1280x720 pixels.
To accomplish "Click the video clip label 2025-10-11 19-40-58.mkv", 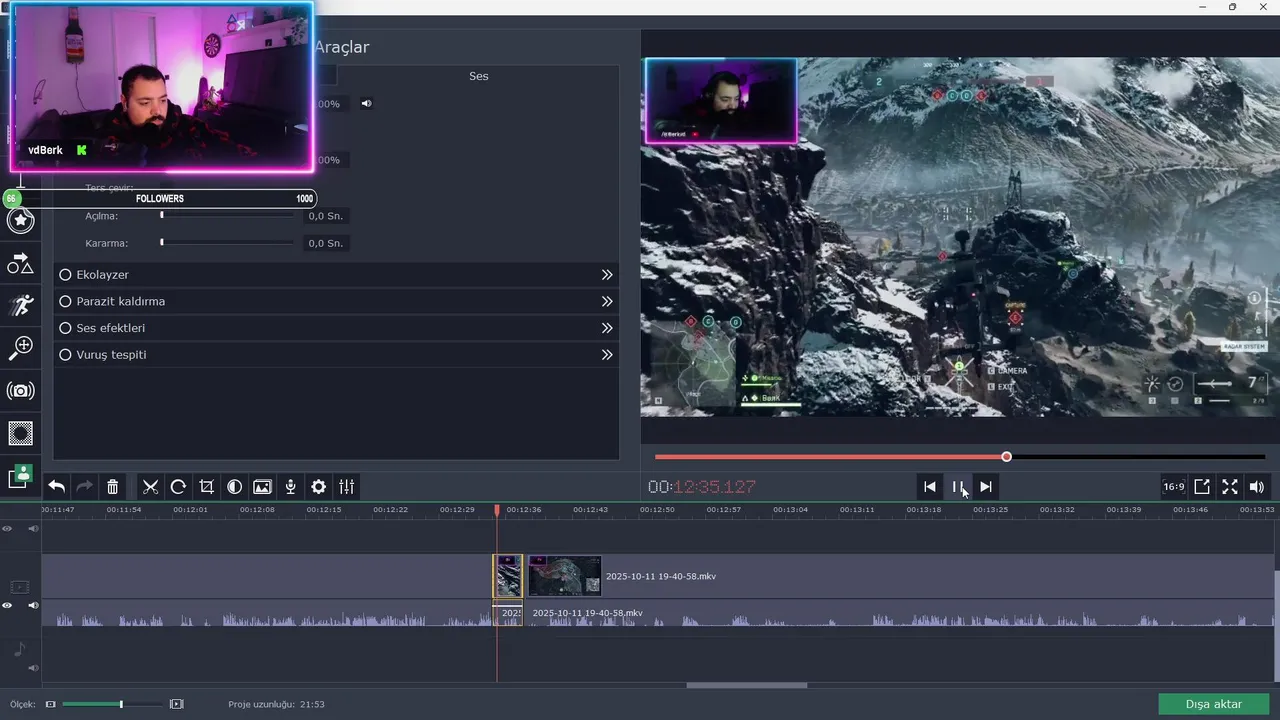I will (661, 576).
